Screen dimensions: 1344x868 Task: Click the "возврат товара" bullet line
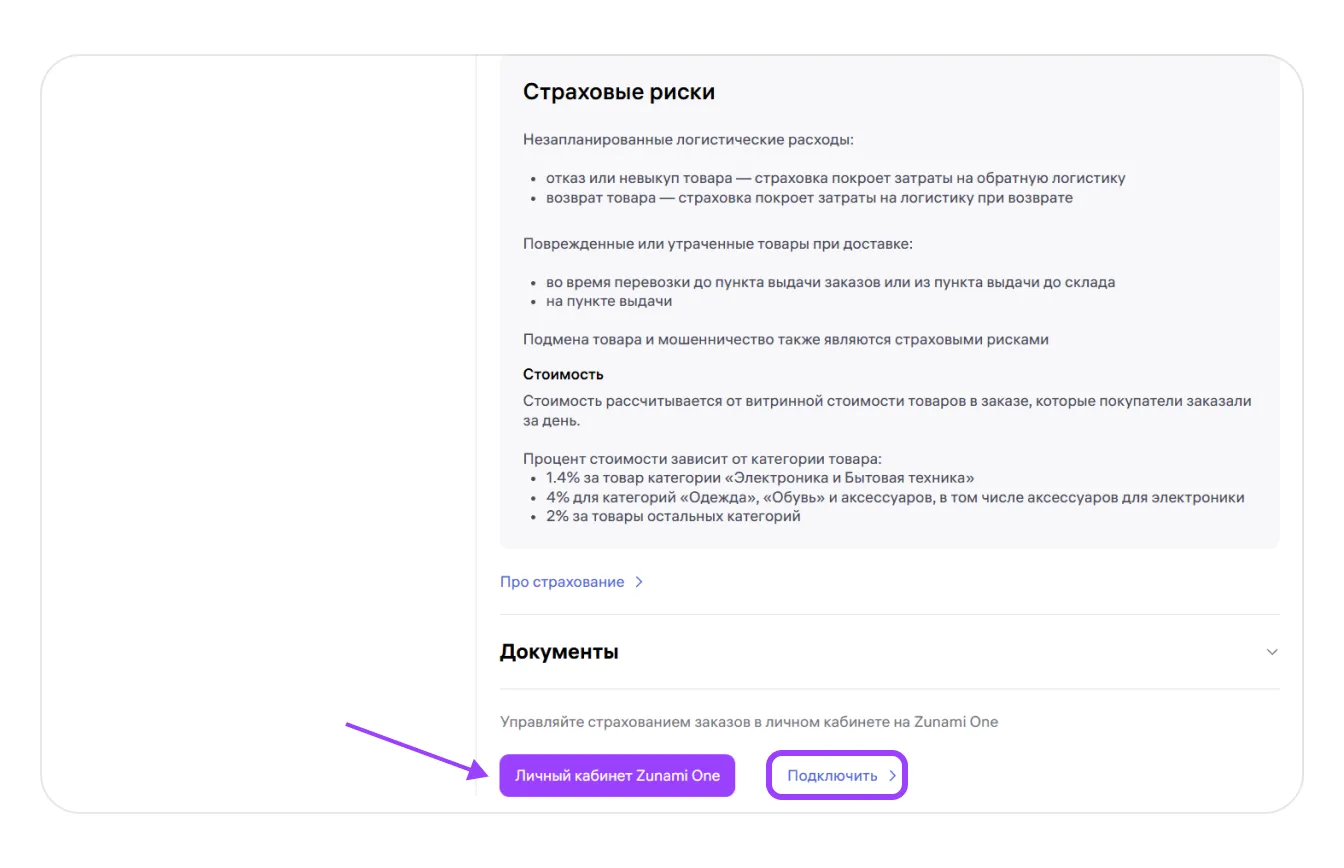pos(809,198)
